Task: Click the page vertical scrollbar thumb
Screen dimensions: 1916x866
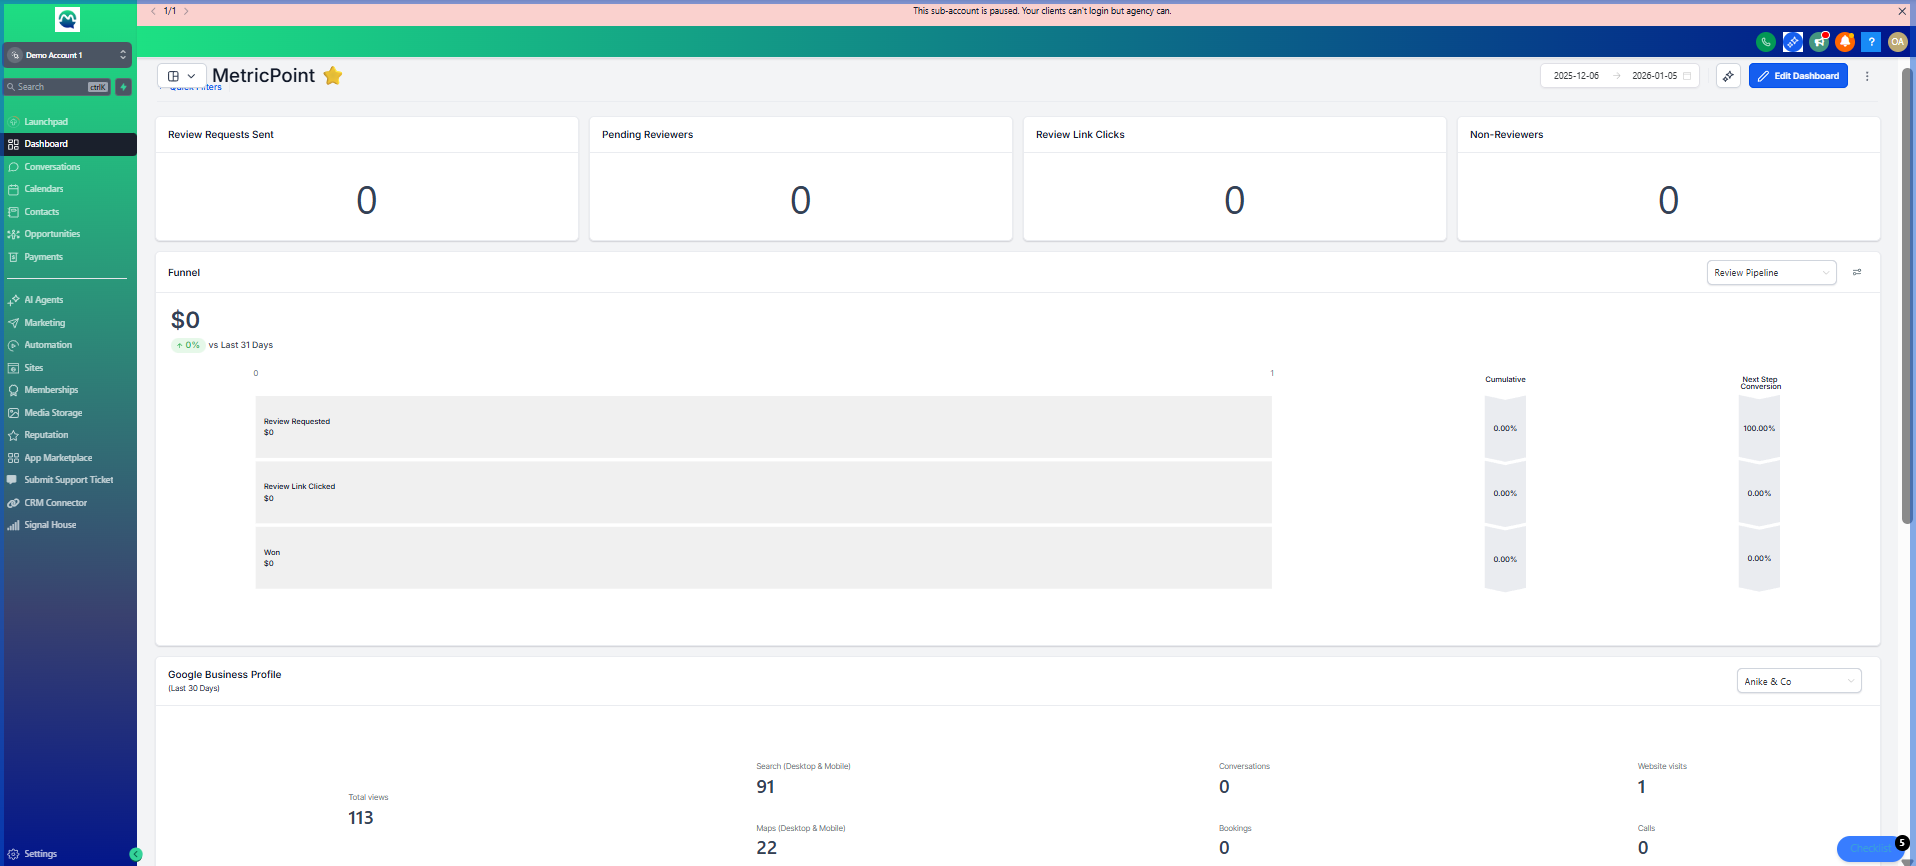Action: tap(1907, 295)
